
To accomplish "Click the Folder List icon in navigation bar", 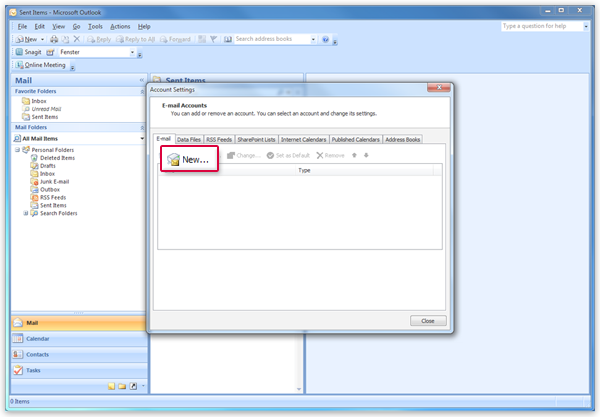I will 122,386.
